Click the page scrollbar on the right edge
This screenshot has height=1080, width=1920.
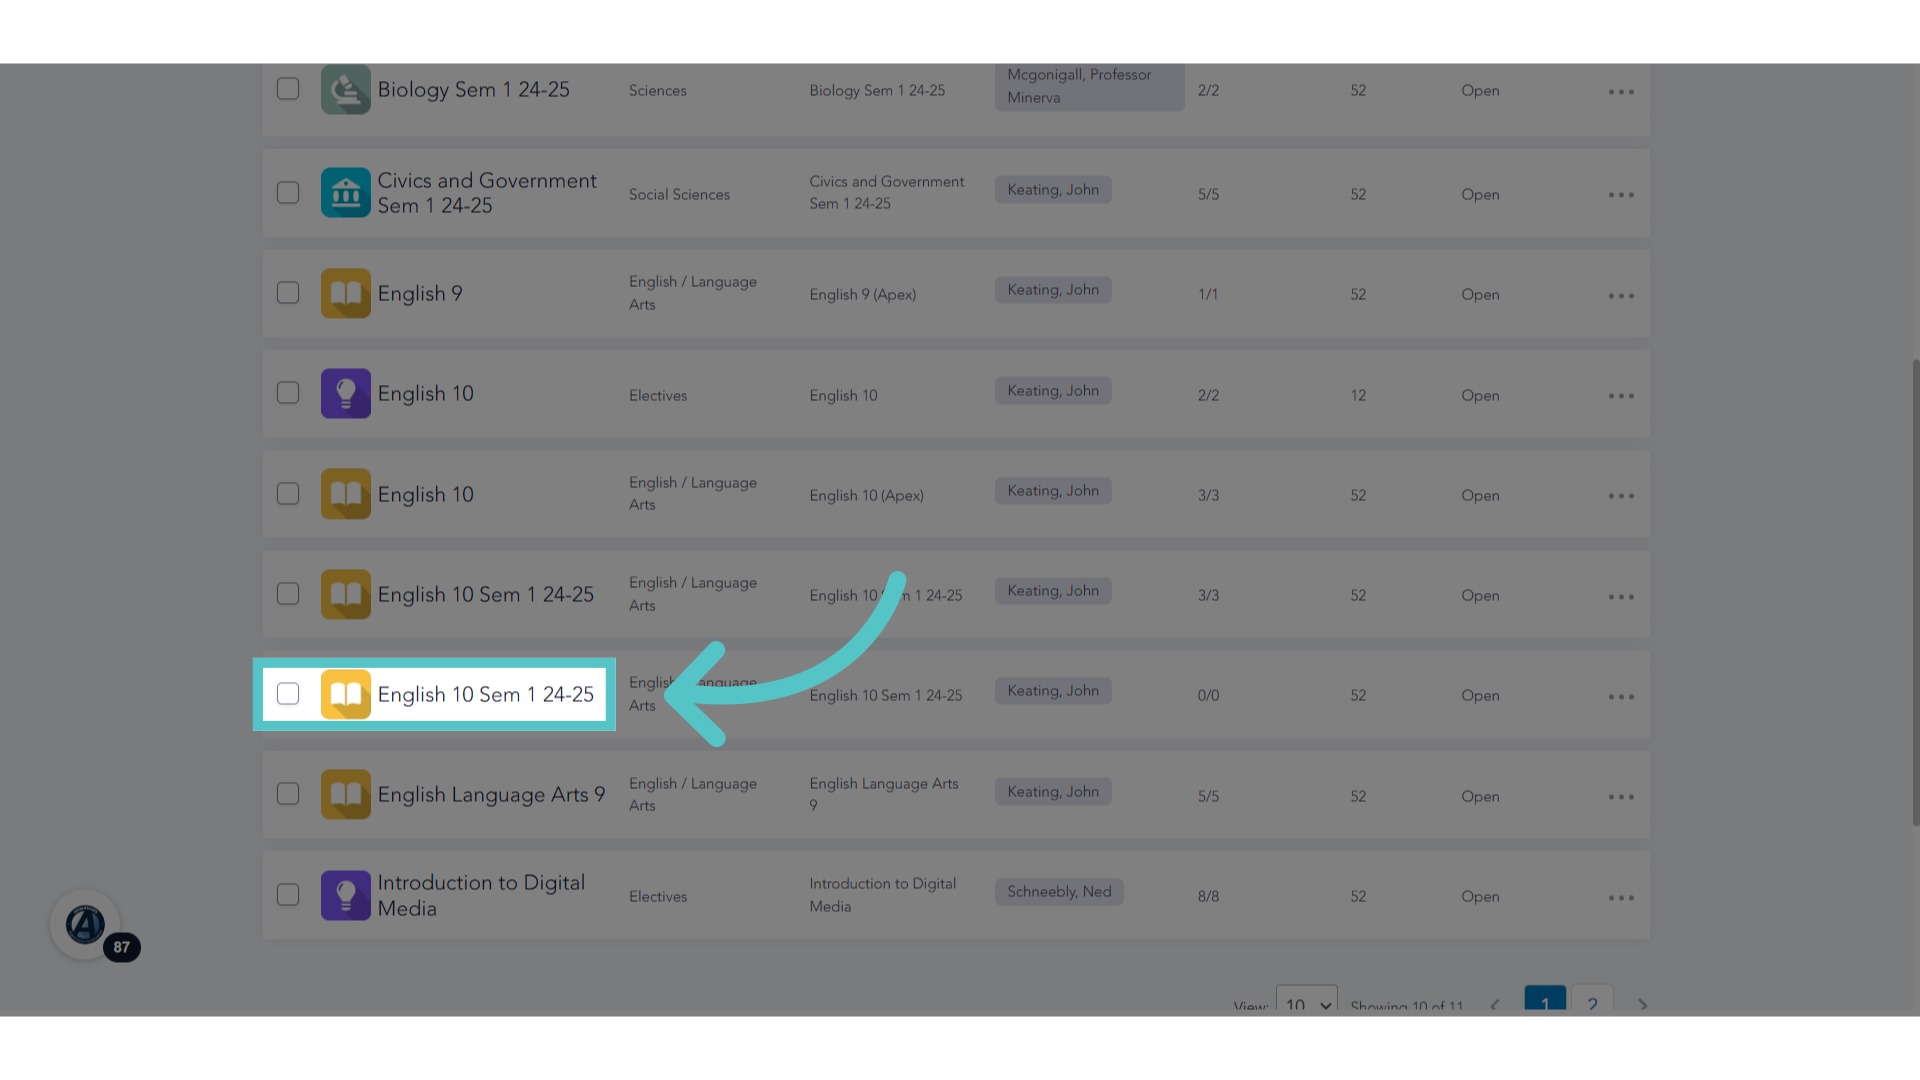1915,592
